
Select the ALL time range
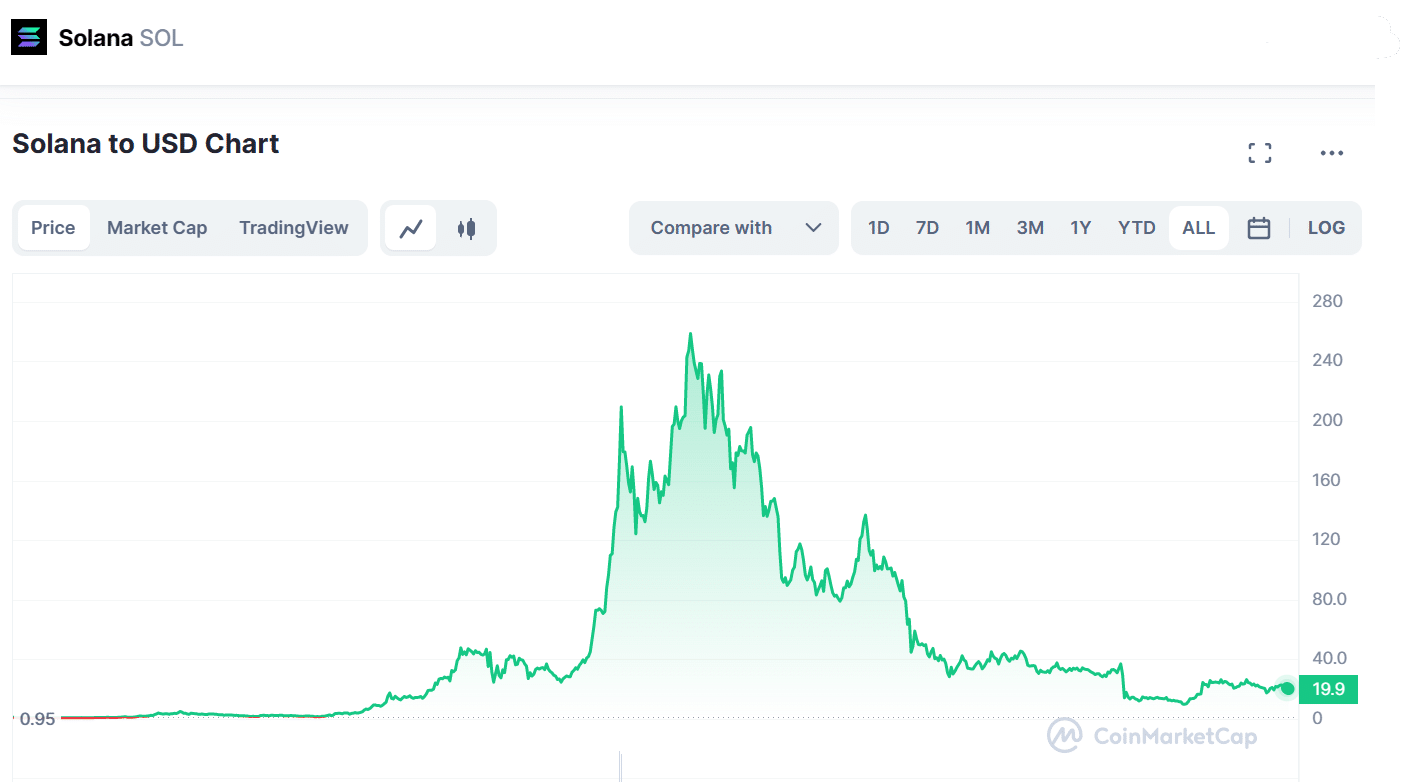[x=1198, y=228]
